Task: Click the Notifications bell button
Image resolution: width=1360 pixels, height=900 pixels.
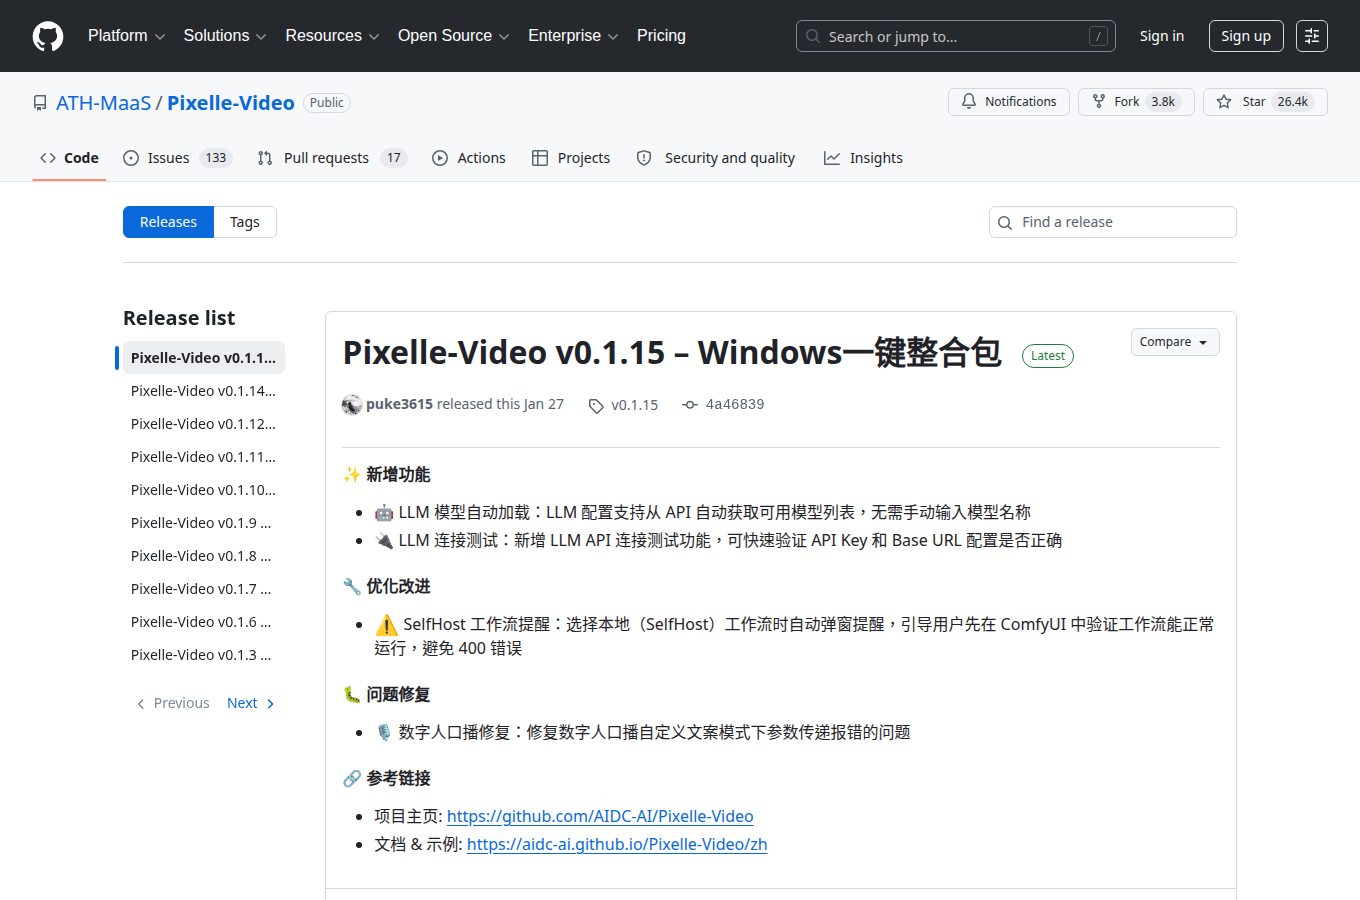Action: click(1009, 102)
